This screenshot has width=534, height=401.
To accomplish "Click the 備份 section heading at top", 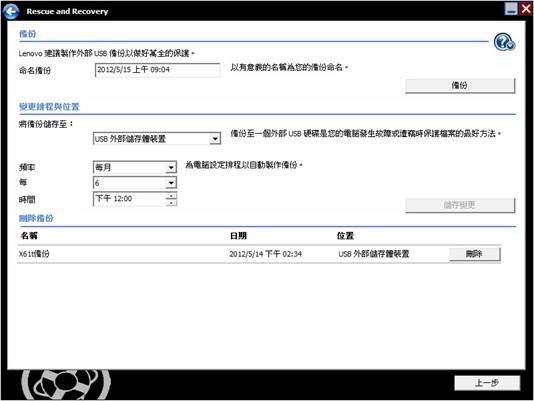I will pos(28,34).
